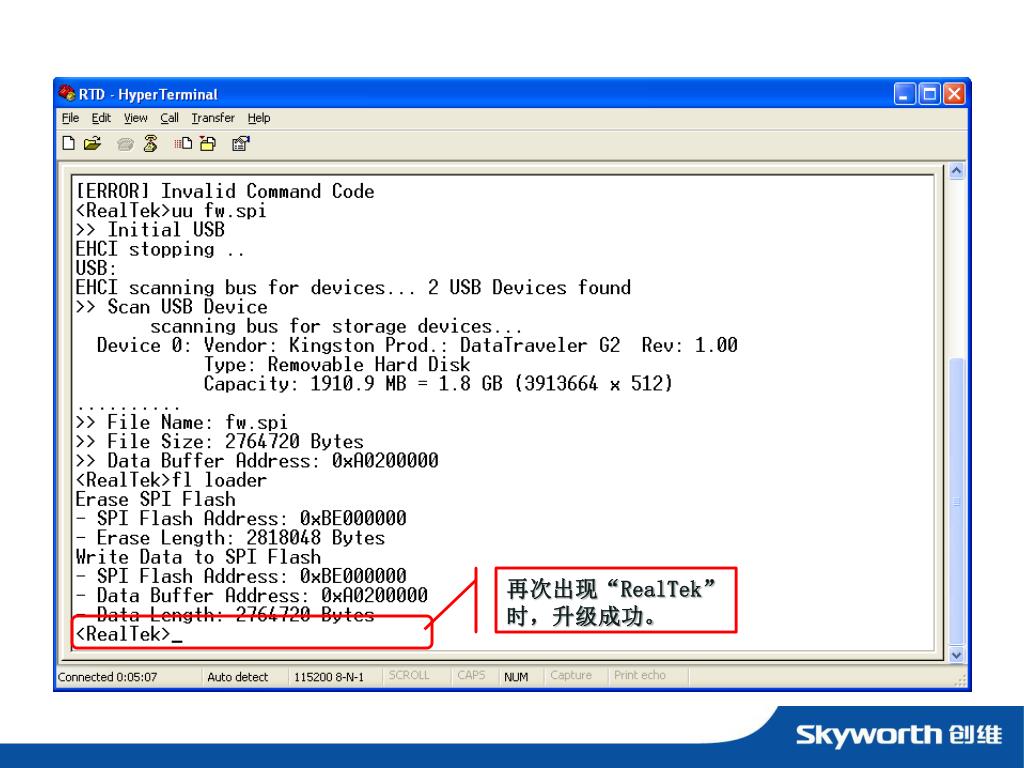Screen dimensions: 1024x768
Task: Click the ">> File Name: fw.spi" line
Action: tap(182, 423)
